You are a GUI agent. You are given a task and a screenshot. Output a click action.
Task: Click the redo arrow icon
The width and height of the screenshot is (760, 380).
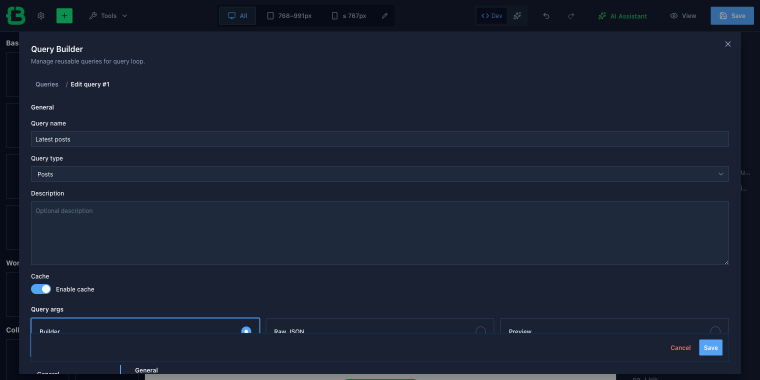pyautogui.click(x=571, y=16)
